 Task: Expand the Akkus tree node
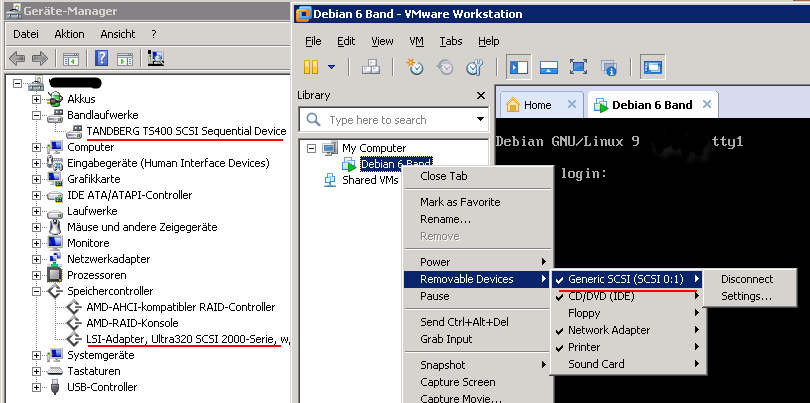pyautogui.click(x=37, y=99)
